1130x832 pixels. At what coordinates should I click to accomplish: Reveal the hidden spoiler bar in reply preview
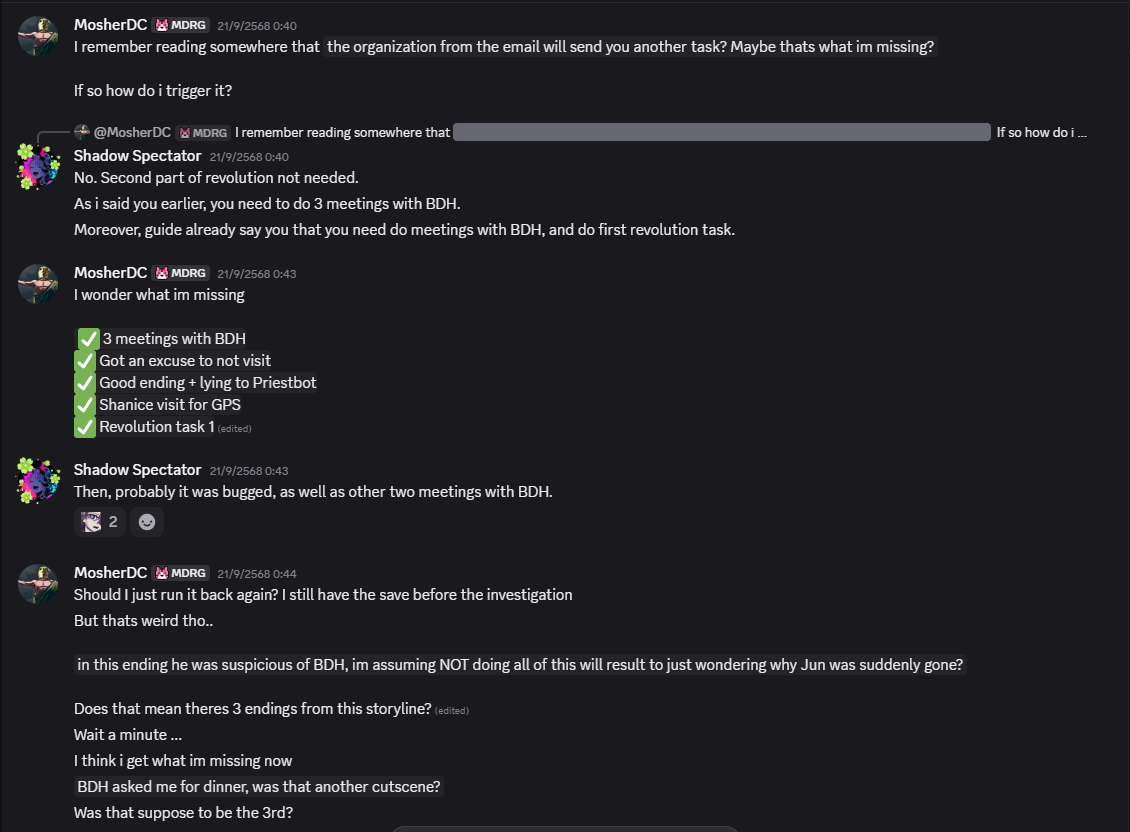pyautogui.click(x=721, y=132)
